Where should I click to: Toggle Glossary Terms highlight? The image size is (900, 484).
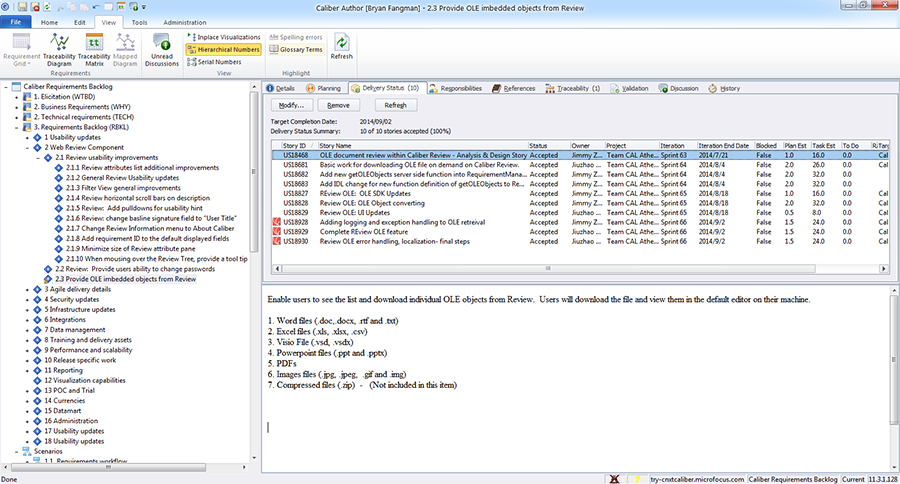tap(296, 49)
